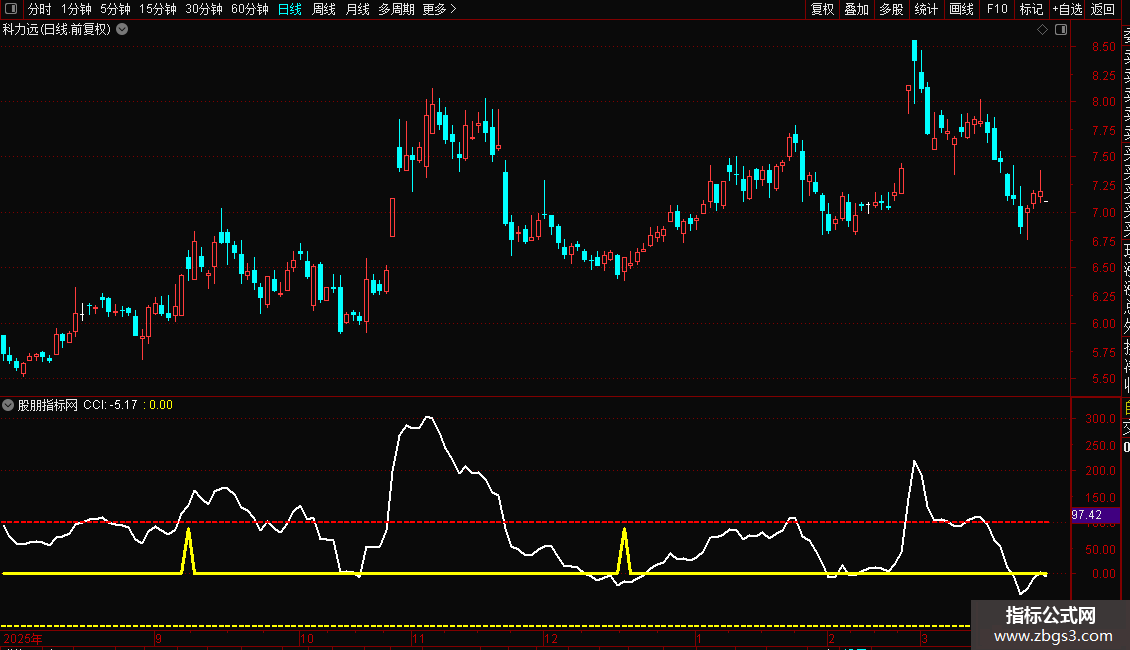Activate the 画线 drawing tools
1130x650 pixels.
tap(961, 9)
